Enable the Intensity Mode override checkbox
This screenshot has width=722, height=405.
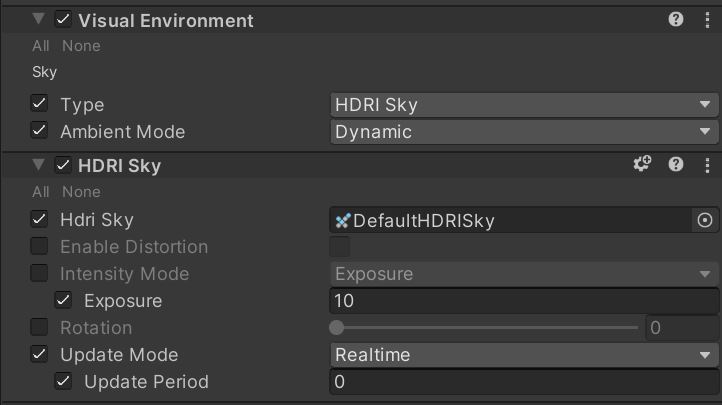[39, 273]
